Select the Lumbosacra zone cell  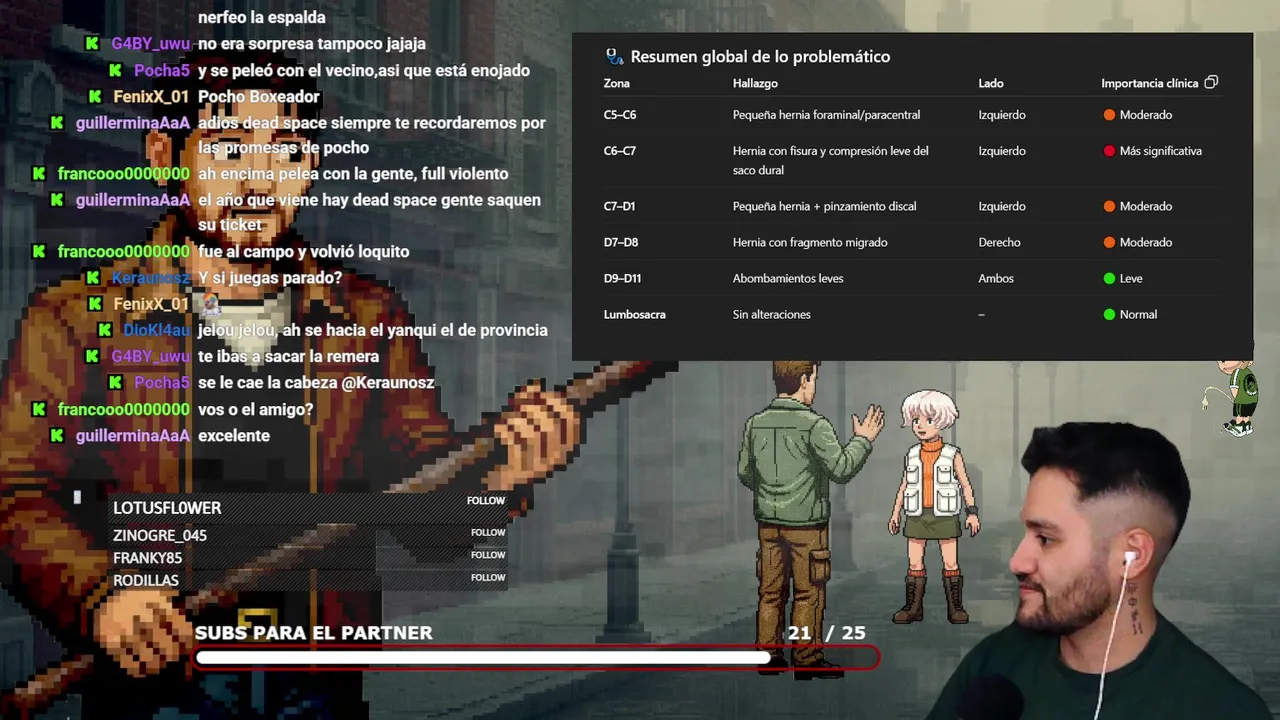point(634,314)
